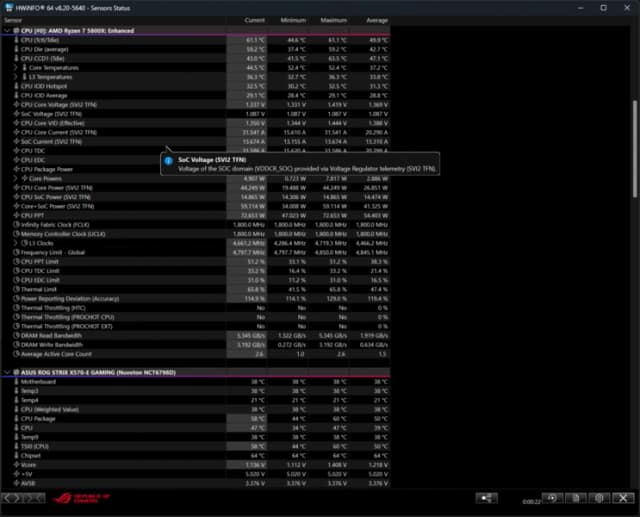The height and width of the screenshot is (517, 640).
Task: Select Thermal Throttling (PROCHOT CPU) row
Action: pyautogui.click(x=196, y=317)
